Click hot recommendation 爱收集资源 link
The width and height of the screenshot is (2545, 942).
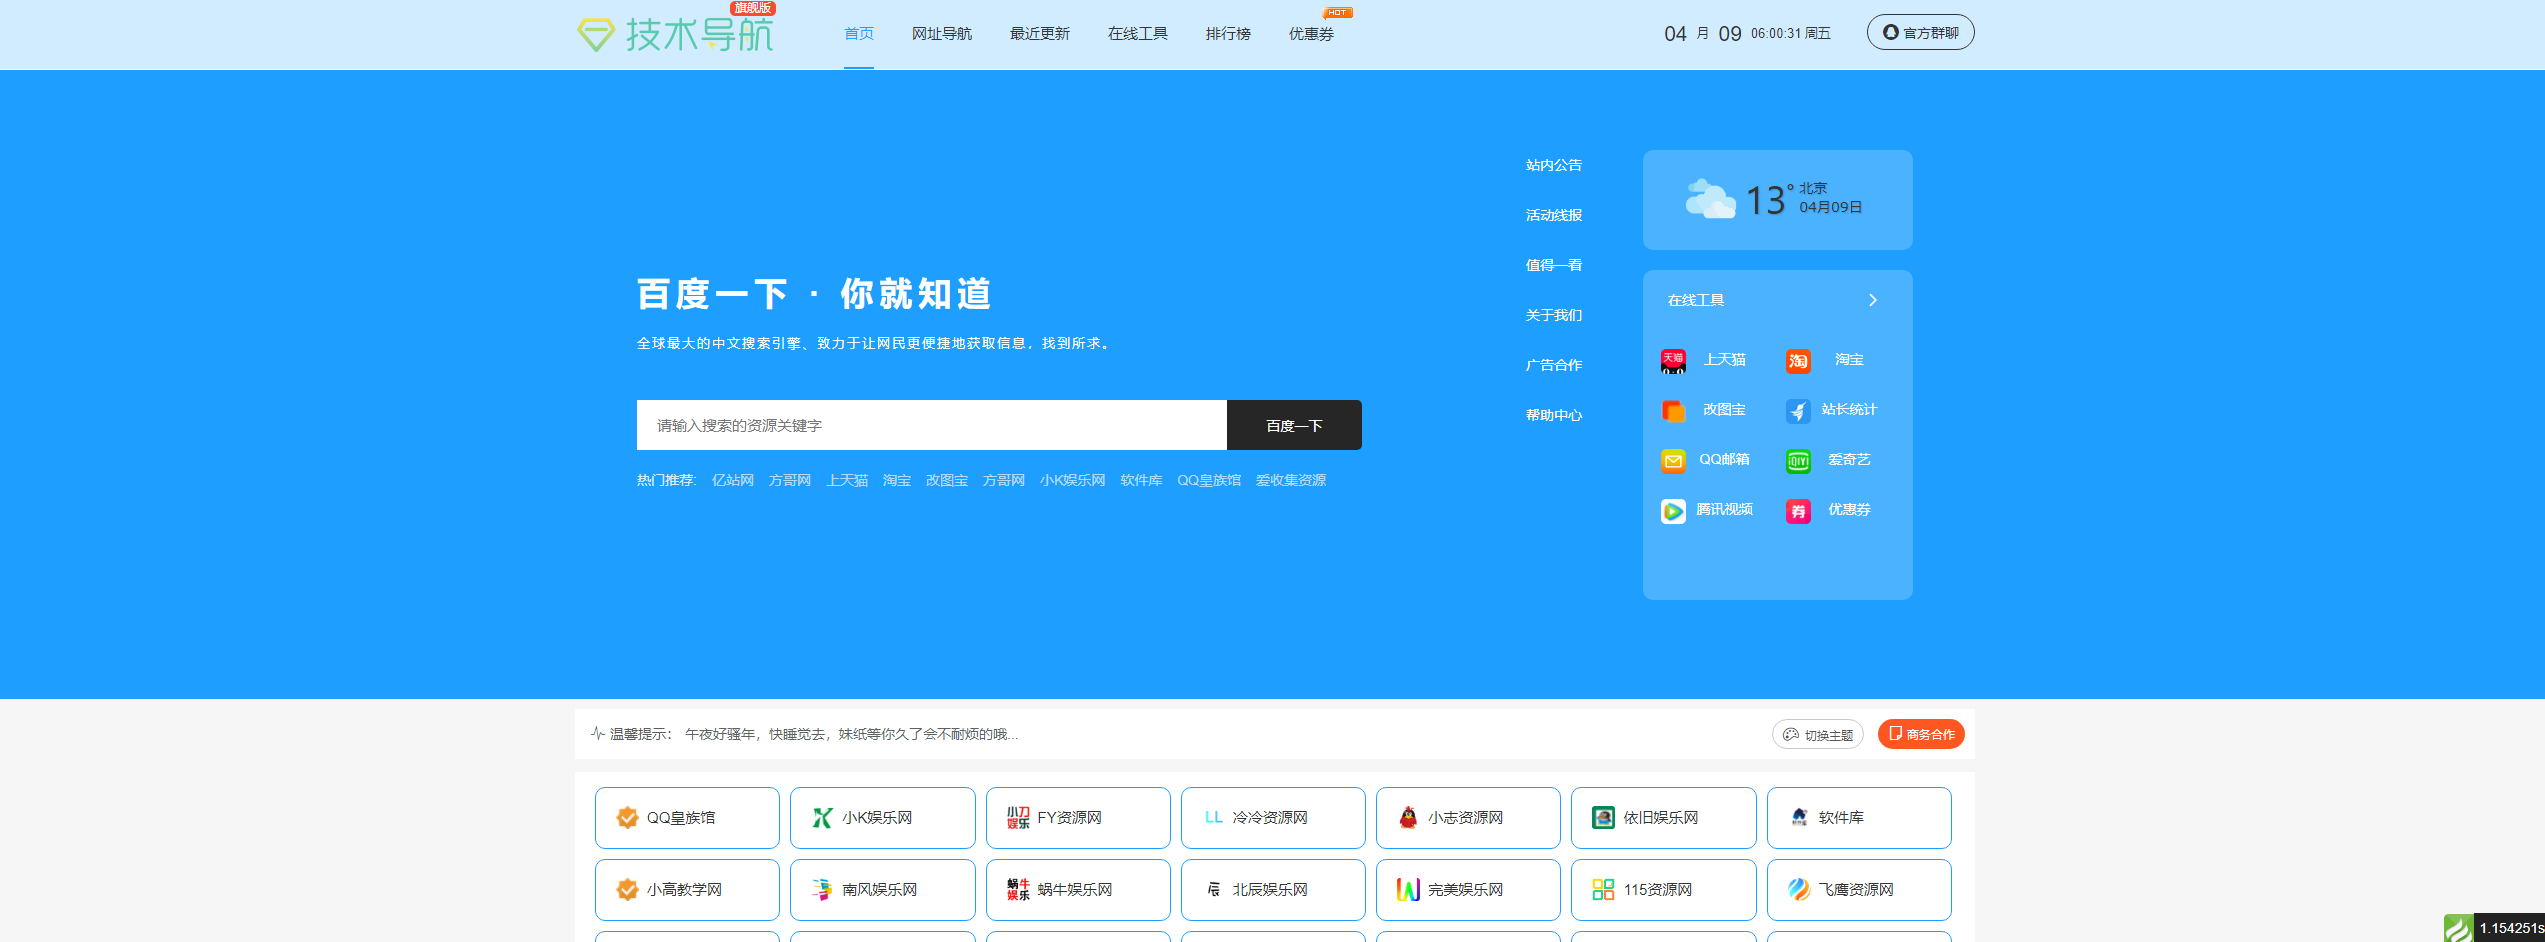(1291, 481)
